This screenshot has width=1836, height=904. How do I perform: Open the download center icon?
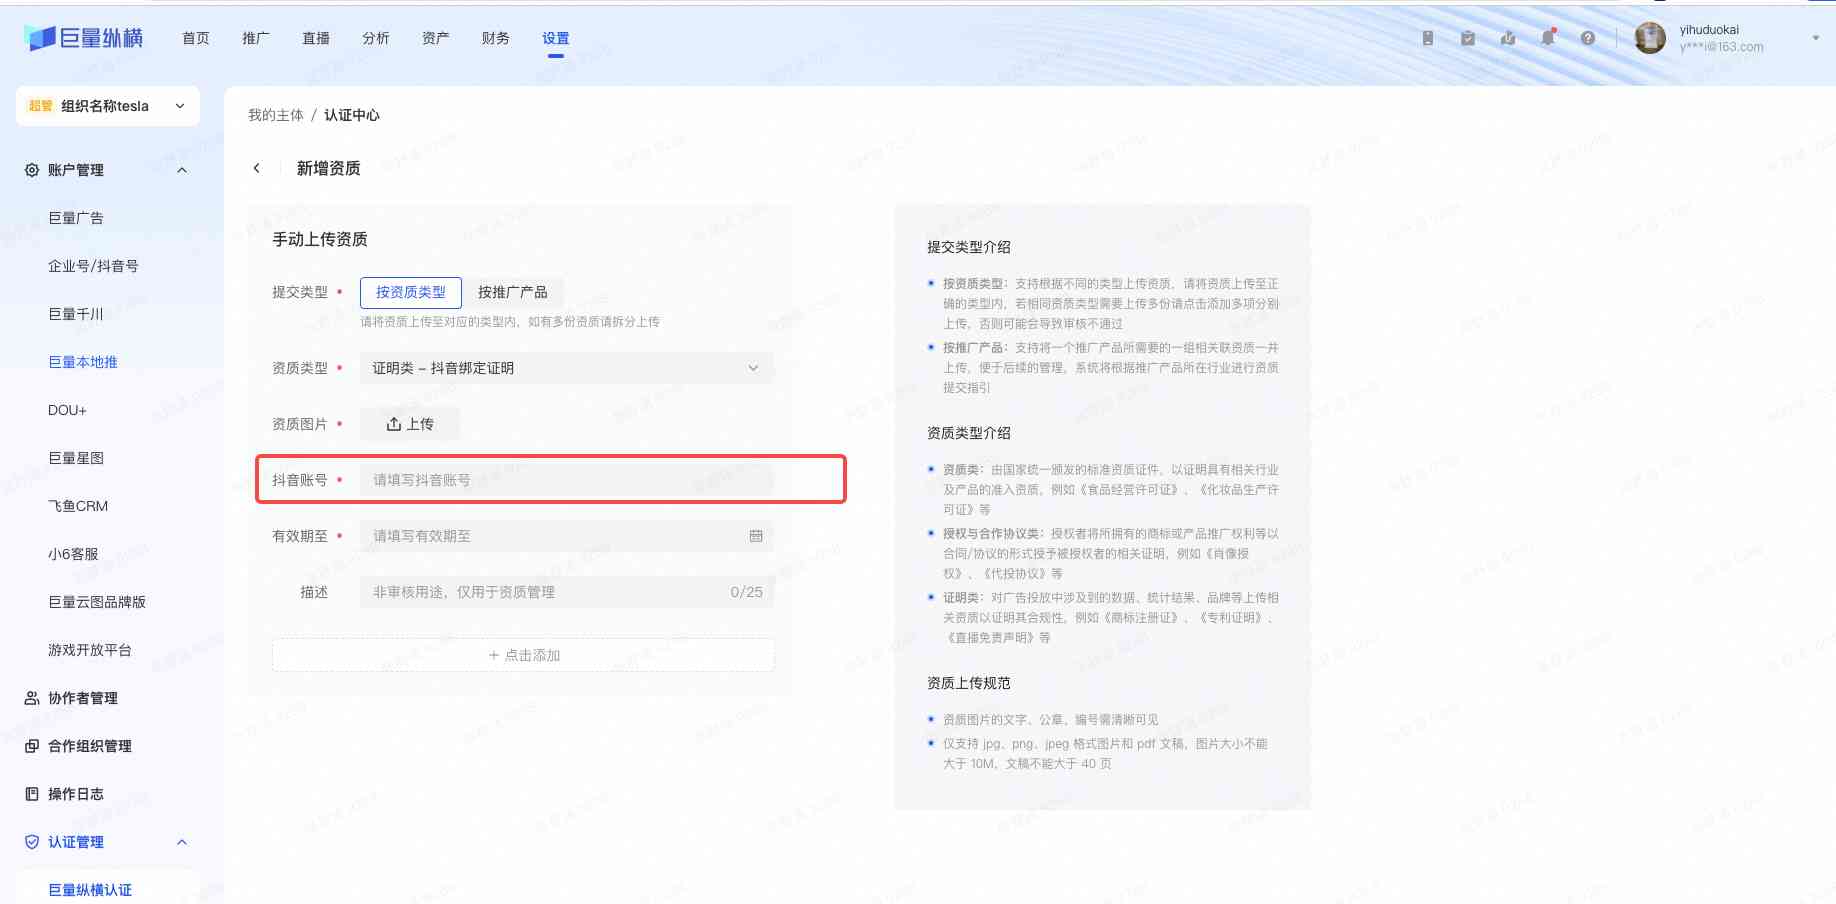point(1508,38)
